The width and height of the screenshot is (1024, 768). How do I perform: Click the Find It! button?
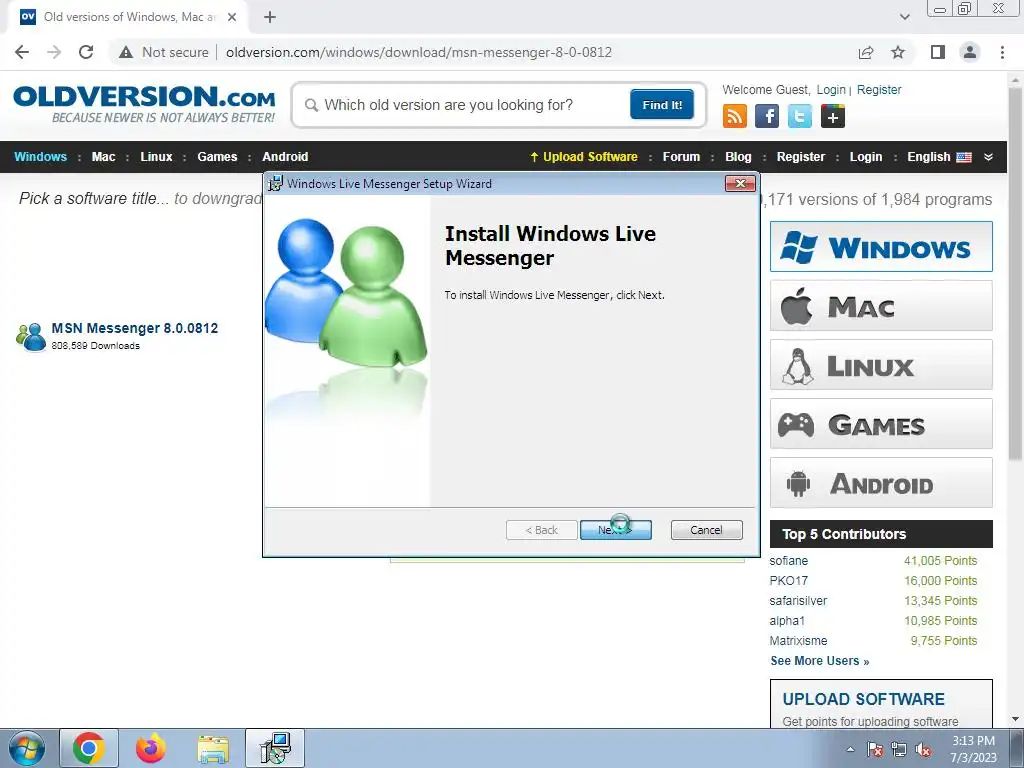click(662, 104)
